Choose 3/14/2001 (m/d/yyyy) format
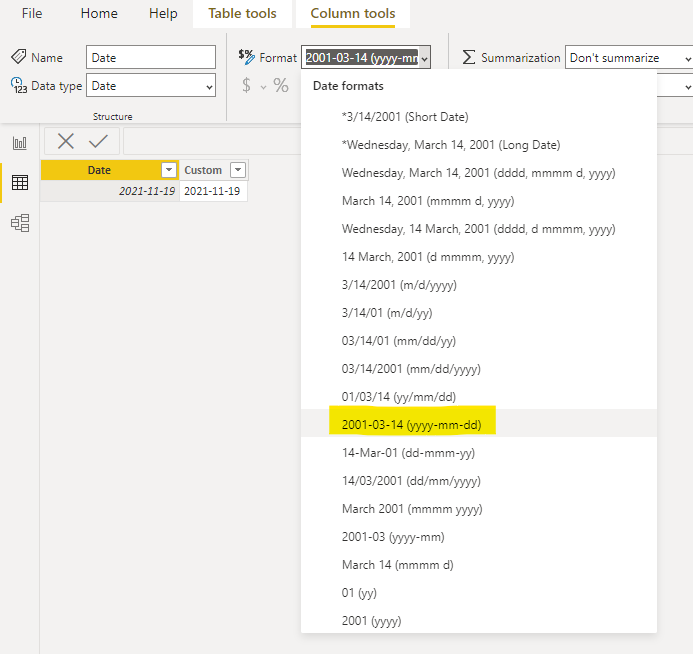Viewport: 693px width, 654px height. (479, 285)
